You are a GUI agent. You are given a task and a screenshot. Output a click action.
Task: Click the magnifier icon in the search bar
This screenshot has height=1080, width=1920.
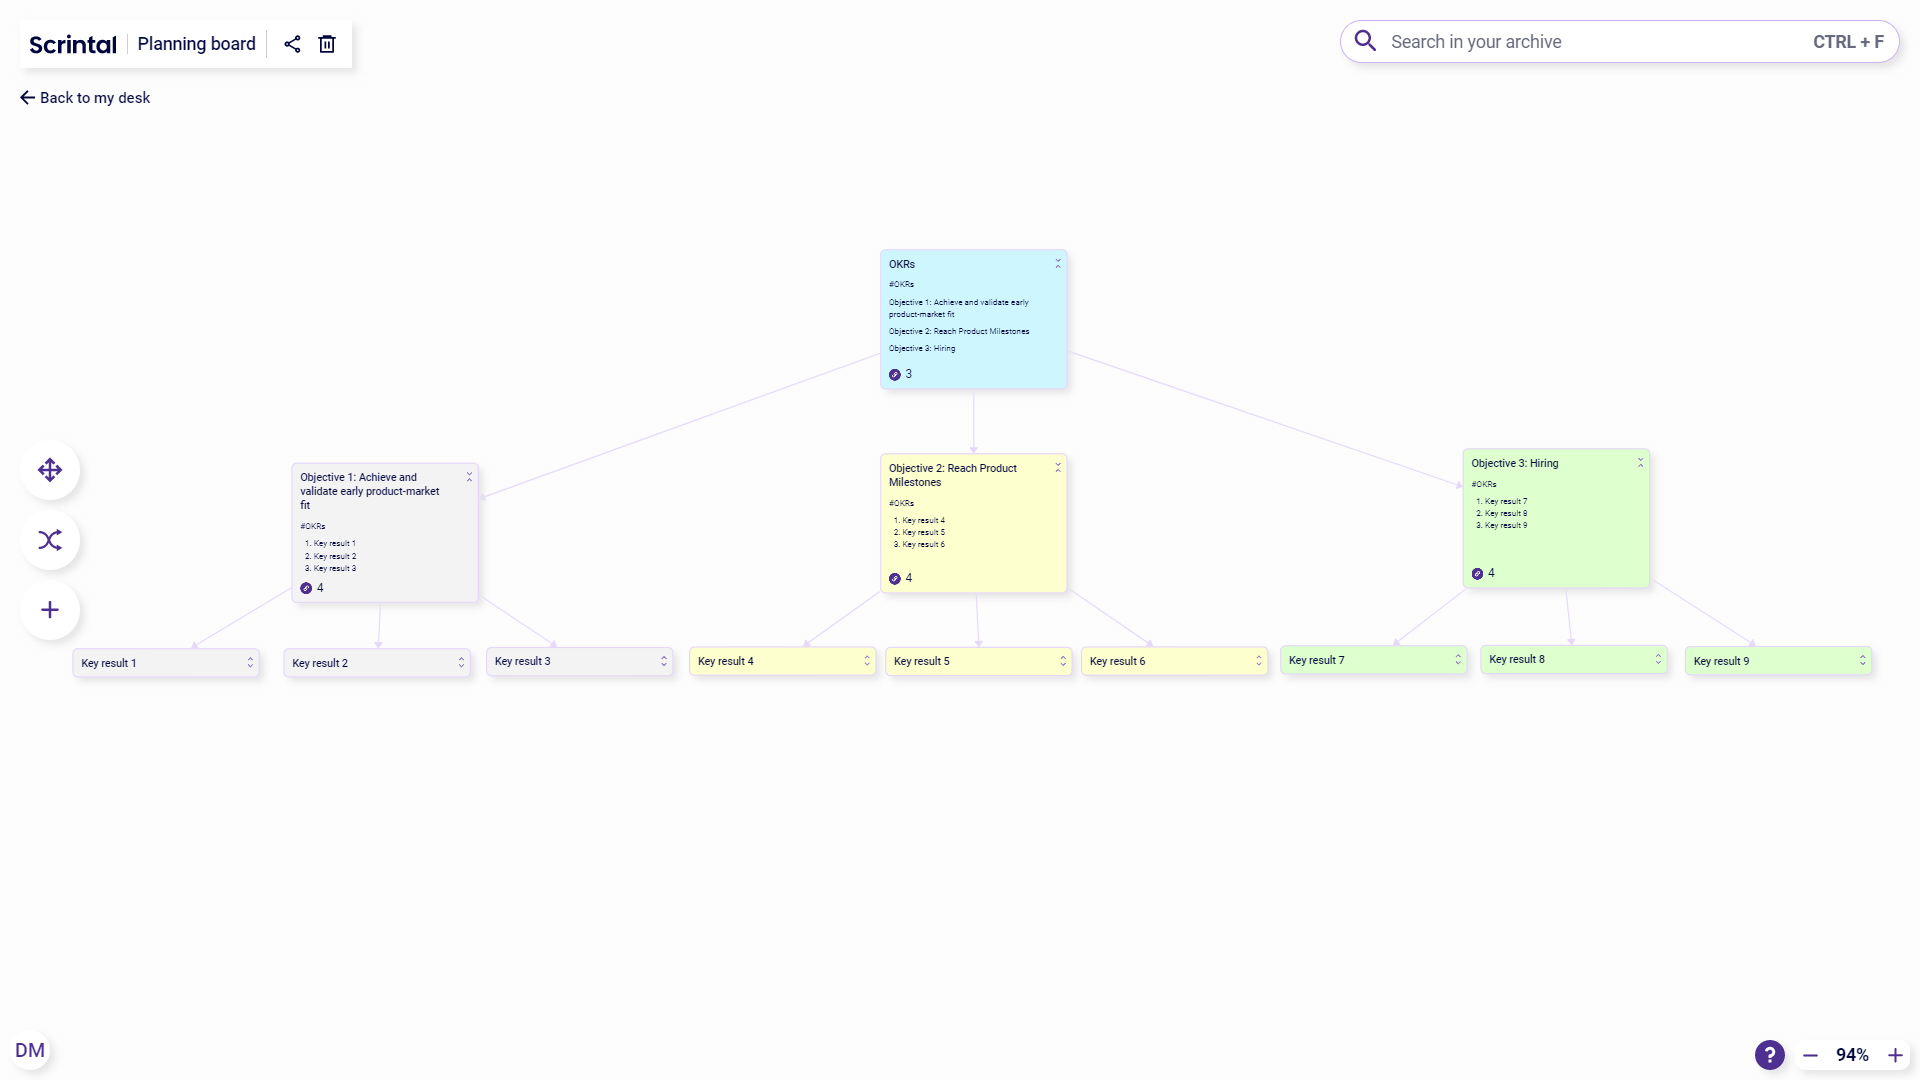[1364, 41]
